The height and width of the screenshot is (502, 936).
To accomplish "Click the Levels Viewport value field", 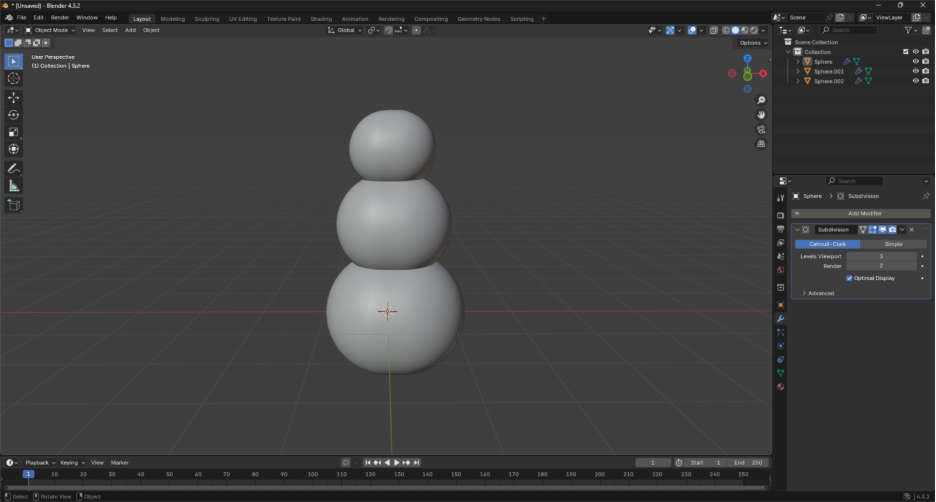I will (x=881, y=256).
